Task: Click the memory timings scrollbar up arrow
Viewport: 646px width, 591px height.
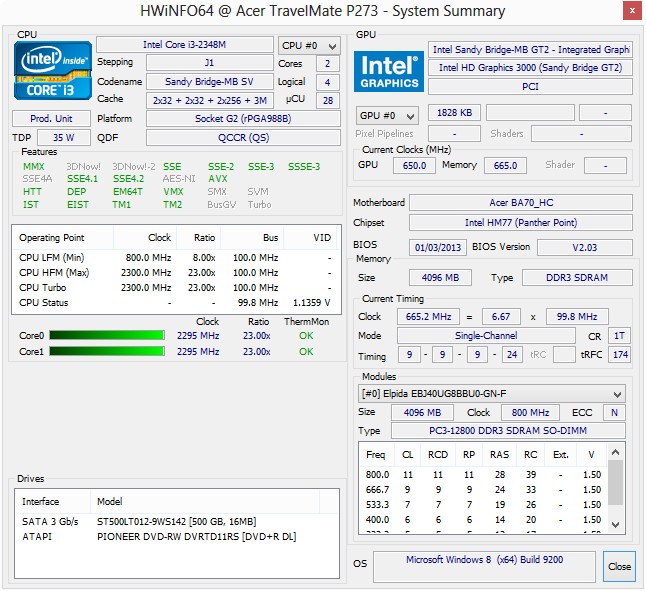Action: point(615,452)
